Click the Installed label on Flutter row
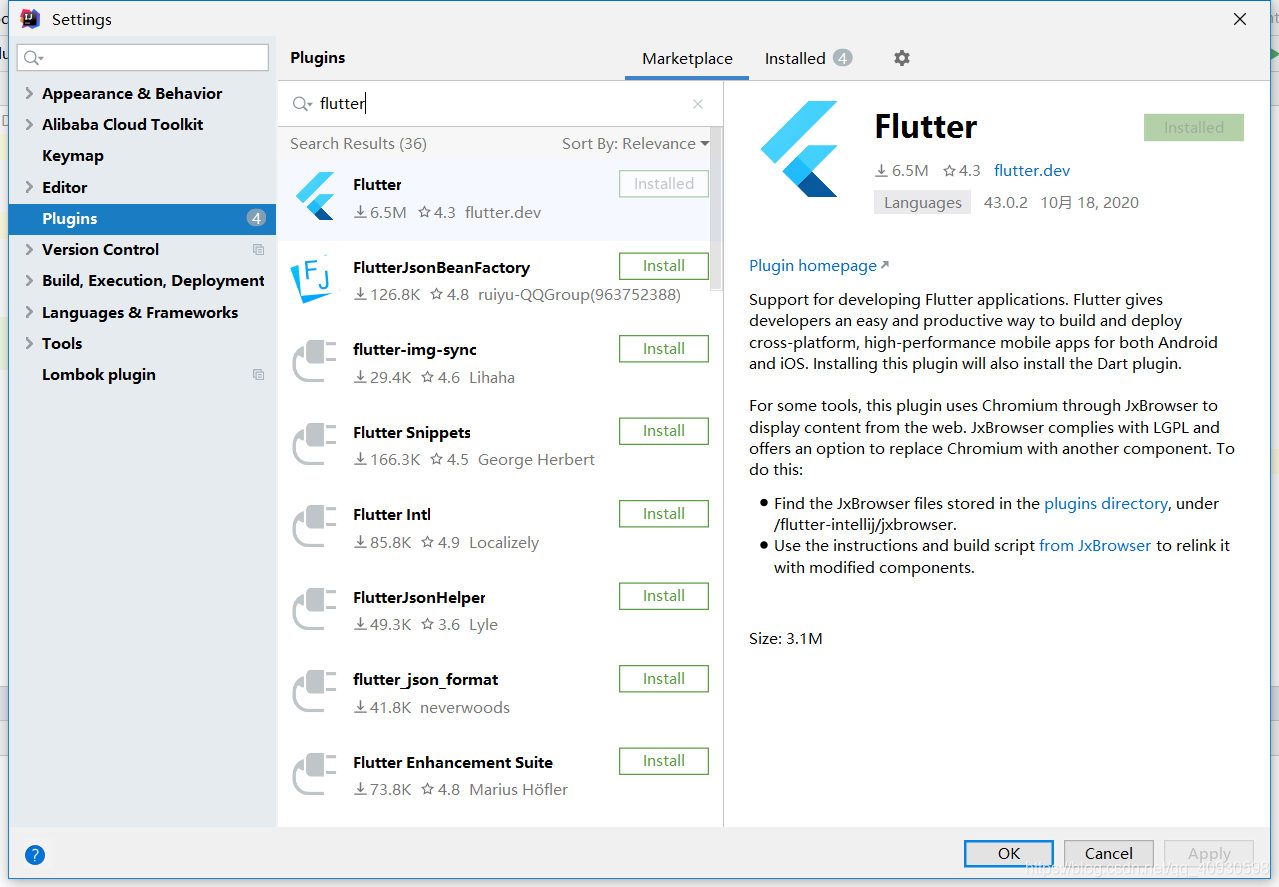 coord(664,184)
